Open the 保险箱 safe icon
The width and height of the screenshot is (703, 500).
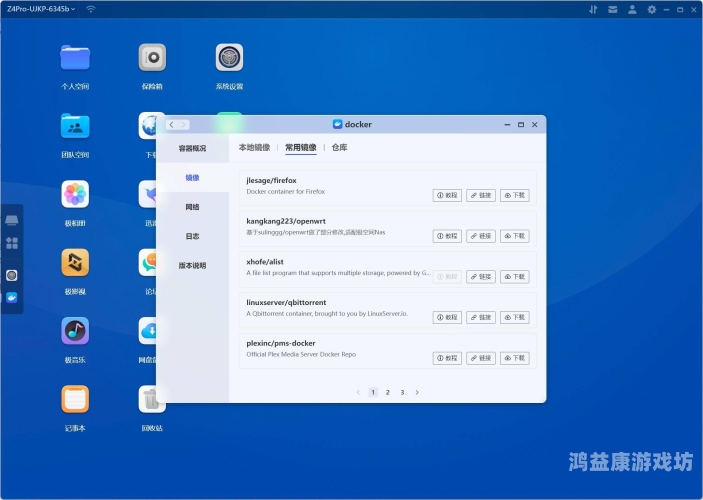[152, 57]
